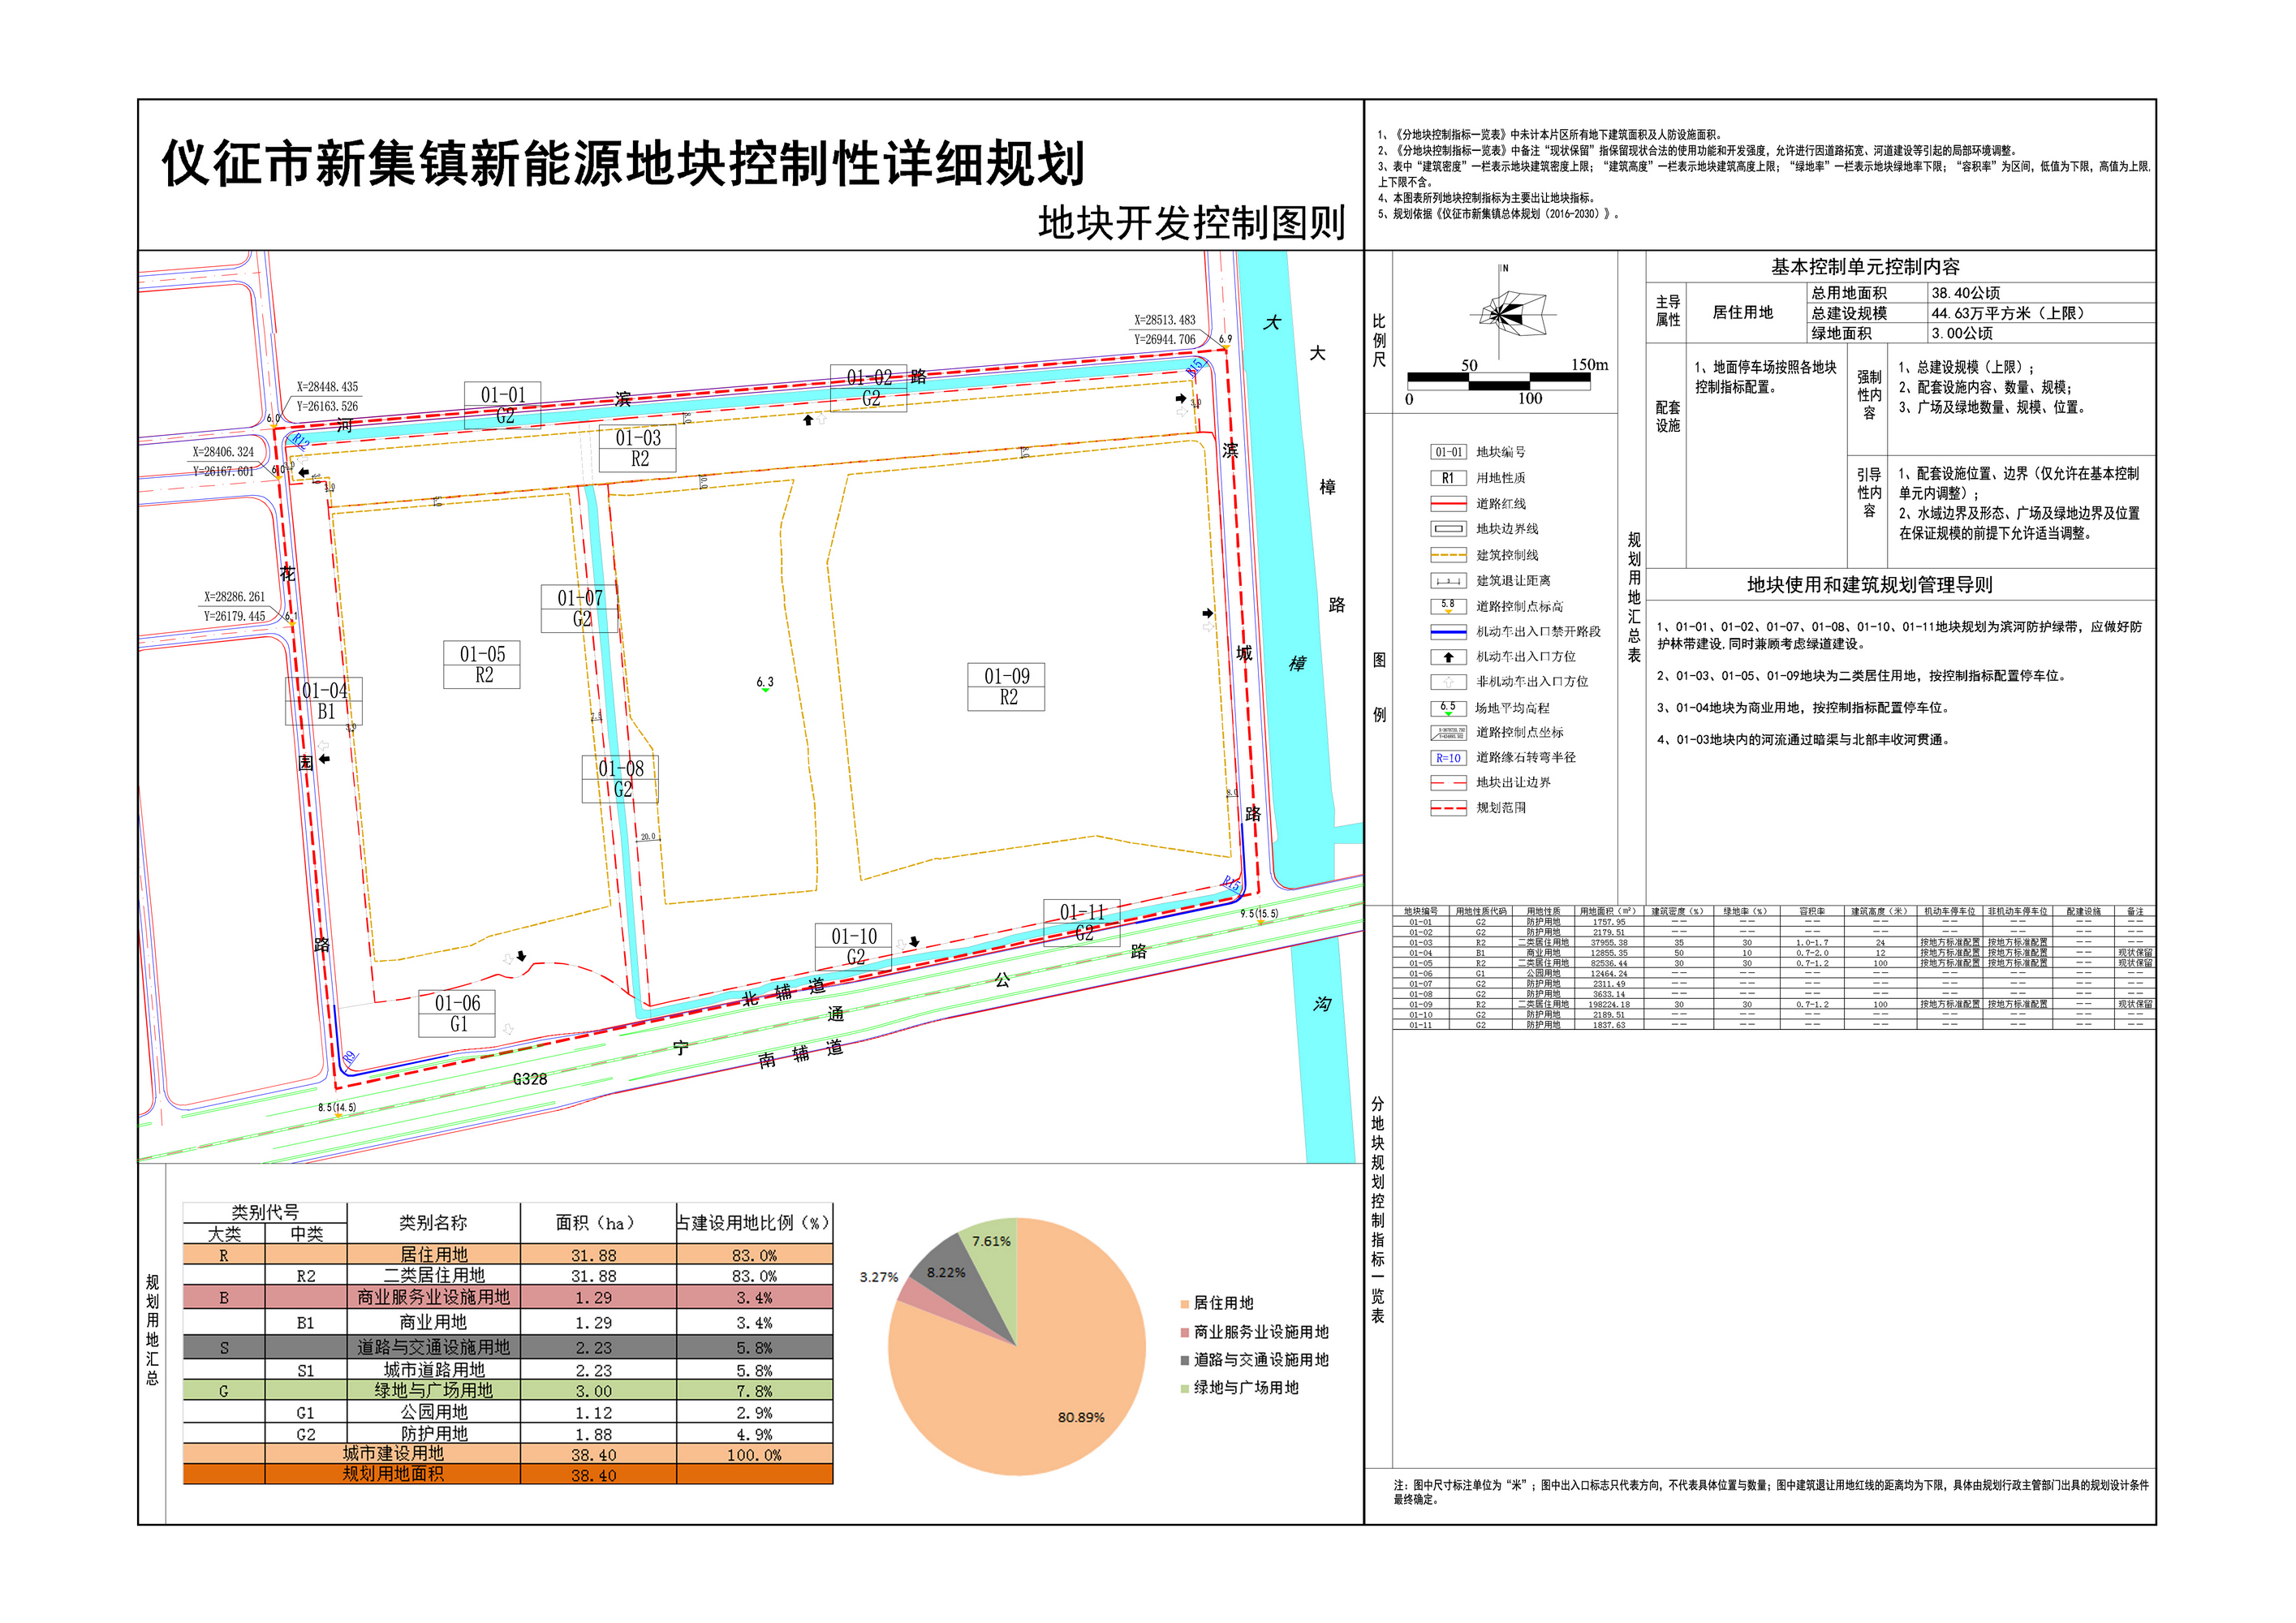The width and height of the screenshot is (2296, 1623).
Task: Click the 3.27% pie chart label
Action: [879, 1278]
